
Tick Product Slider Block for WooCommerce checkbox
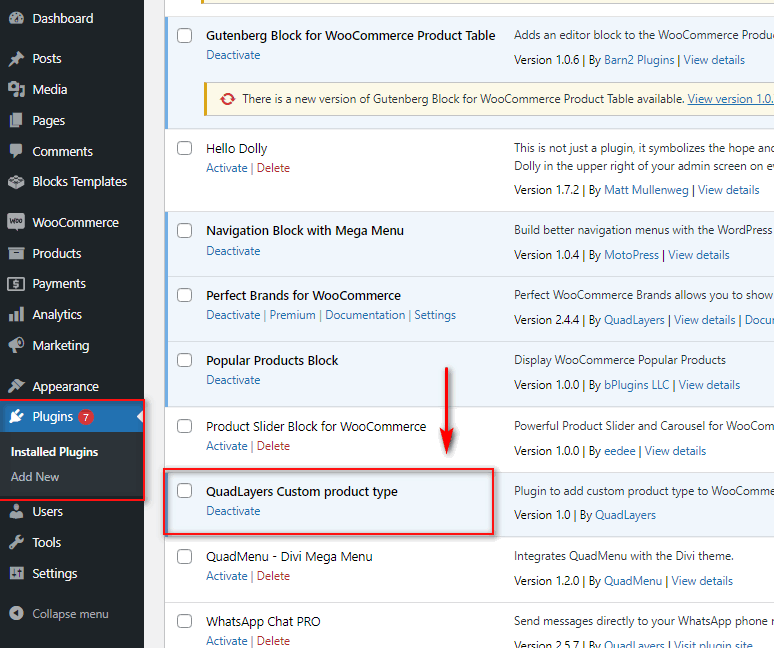click(x=185, y=426)
